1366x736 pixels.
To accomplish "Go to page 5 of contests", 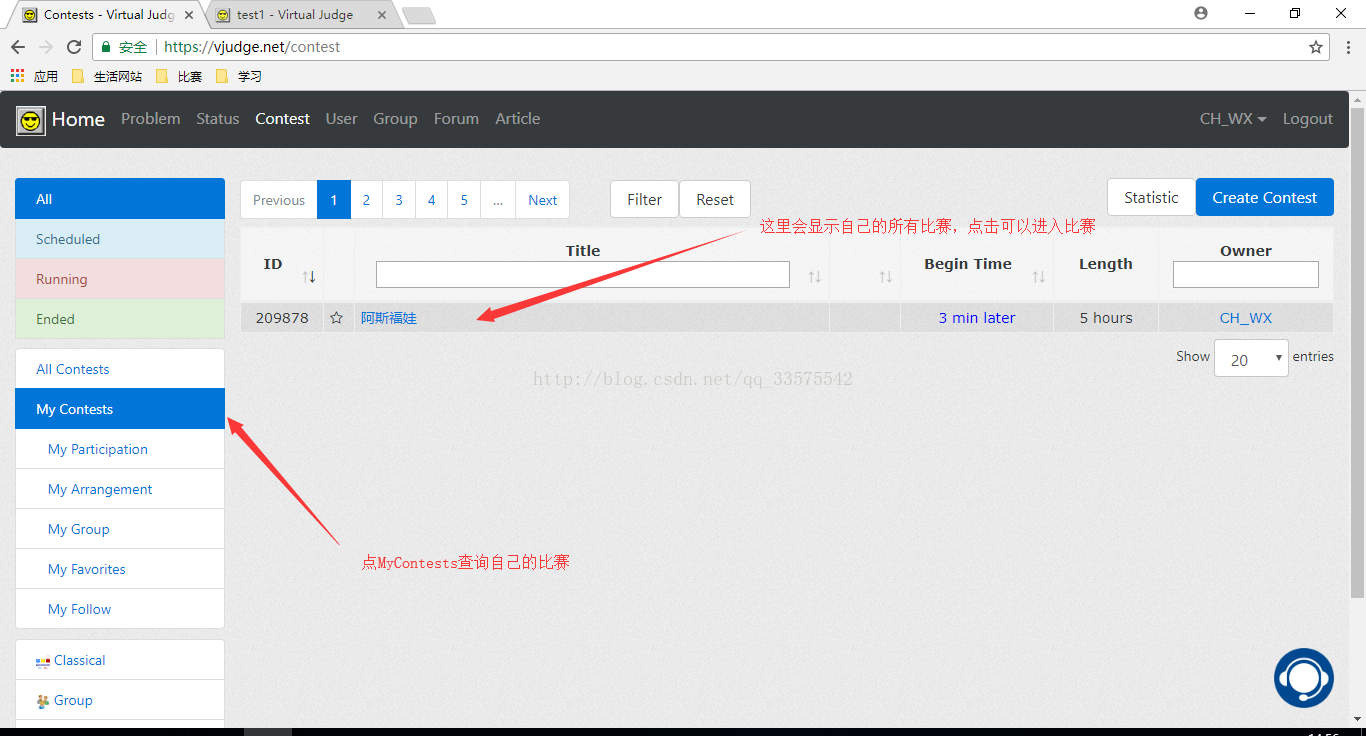I will pyautogui.click(x=464, y=200).
